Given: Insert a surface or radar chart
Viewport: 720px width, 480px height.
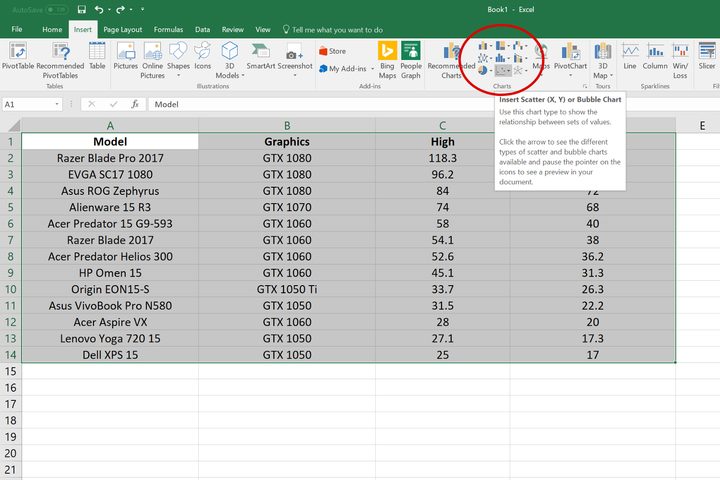Looking at the screenshot, I should 520,71.
